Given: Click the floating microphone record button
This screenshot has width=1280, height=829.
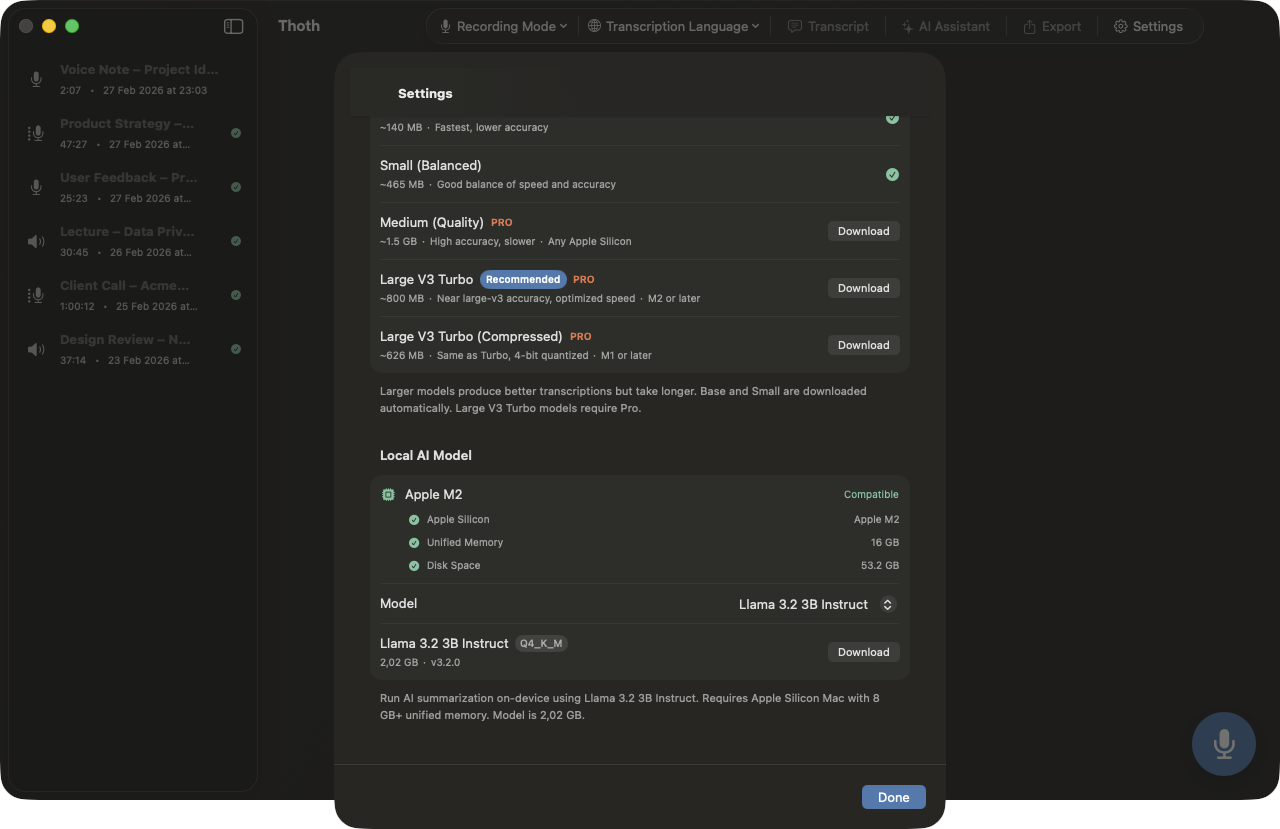Looking at the screenshot, I should [x=1223, y=744].
